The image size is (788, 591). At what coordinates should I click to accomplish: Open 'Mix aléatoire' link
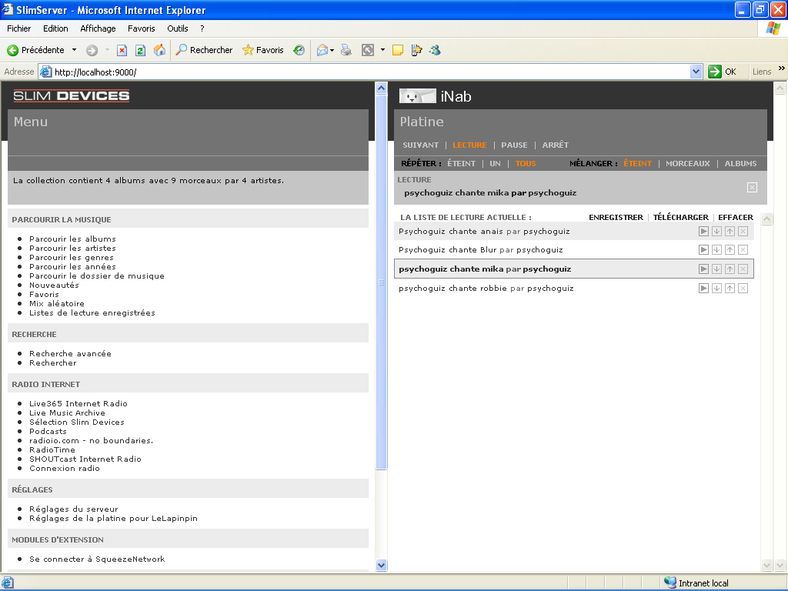(56, 304)
